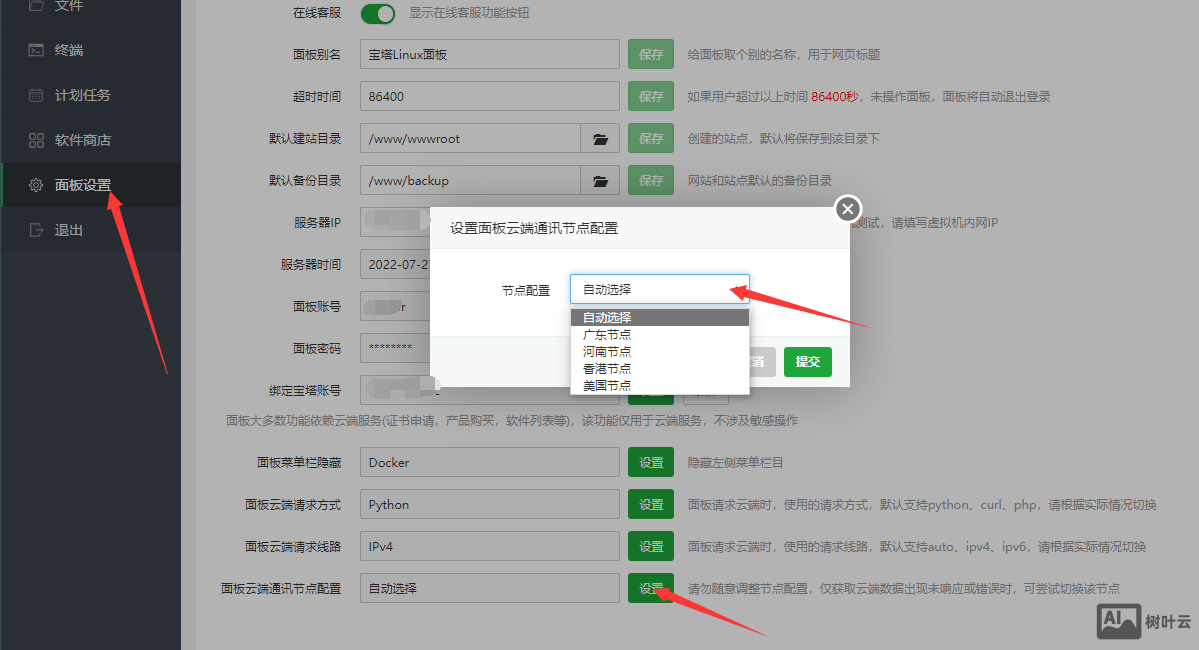Click 设置 next to 面板菜单栏隐藏
1199x650 pixels.
(651, 462)
